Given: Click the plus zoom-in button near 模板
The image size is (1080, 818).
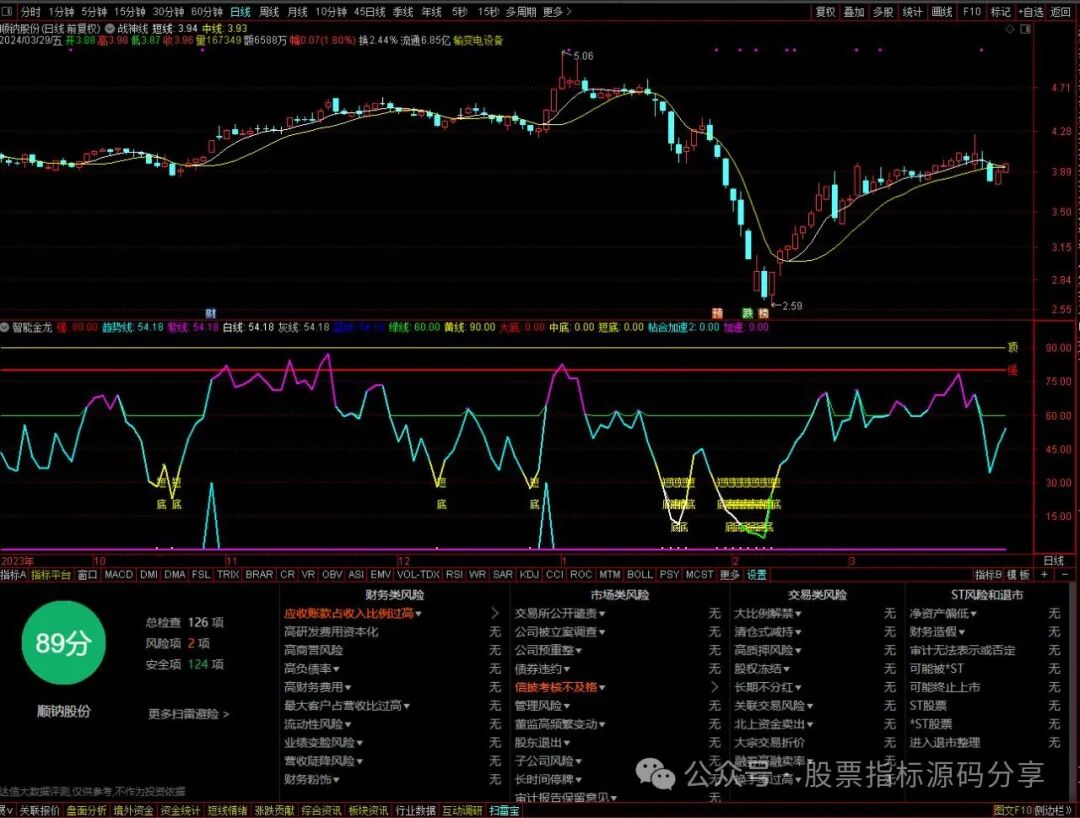Looking at the screenshot, I should [1045, 574].
